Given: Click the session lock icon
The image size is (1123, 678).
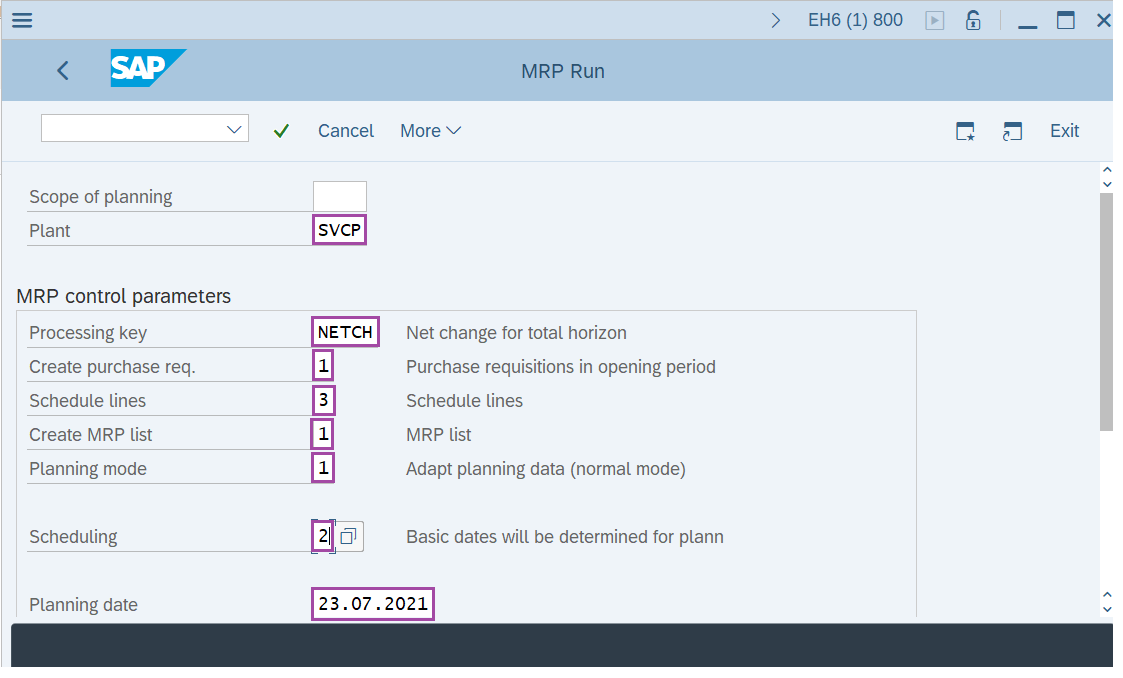Looking at the screenshot, I should click(973, 20).
